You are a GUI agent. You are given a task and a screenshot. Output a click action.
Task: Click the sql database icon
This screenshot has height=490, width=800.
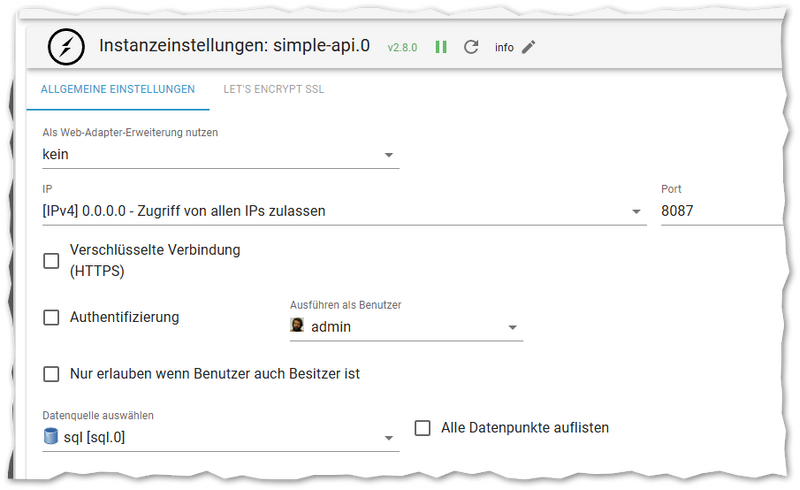pos(51,437)
